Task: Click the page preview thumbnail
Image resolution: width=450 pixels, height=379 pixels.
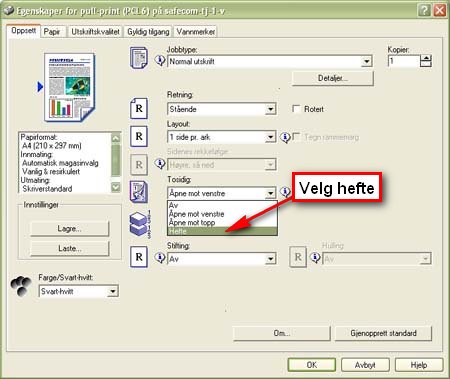Action: pos(70,87)
